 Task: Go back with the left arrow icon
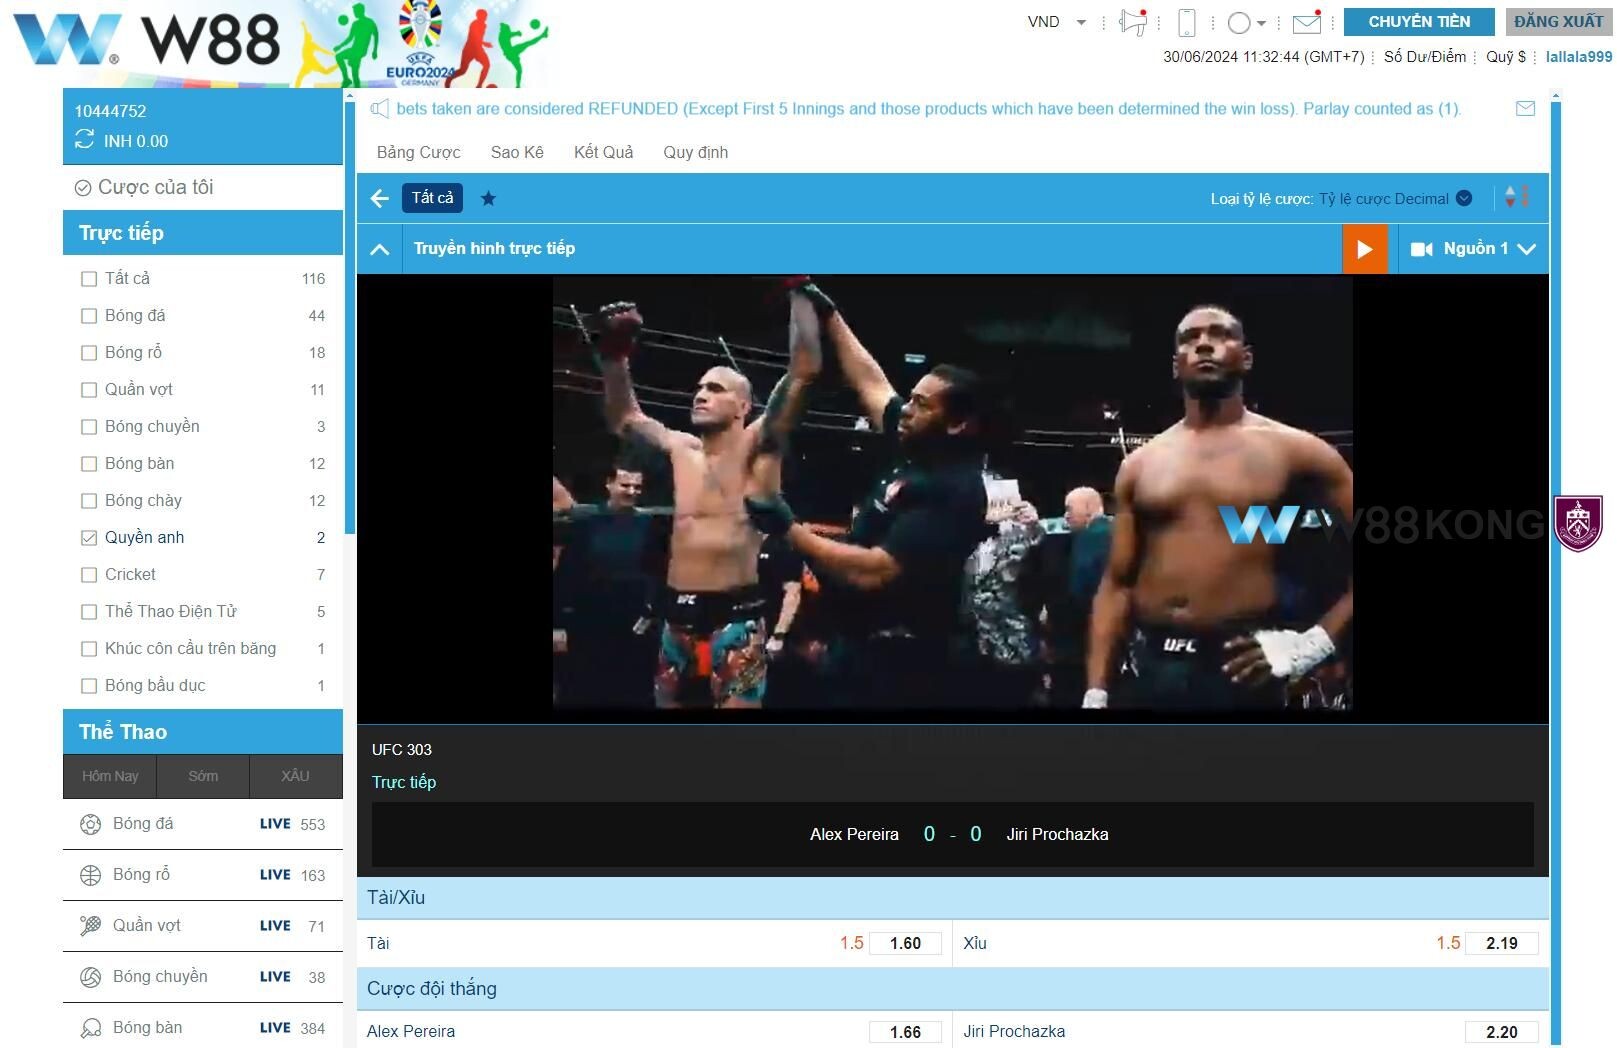click(x=380, y=198)
